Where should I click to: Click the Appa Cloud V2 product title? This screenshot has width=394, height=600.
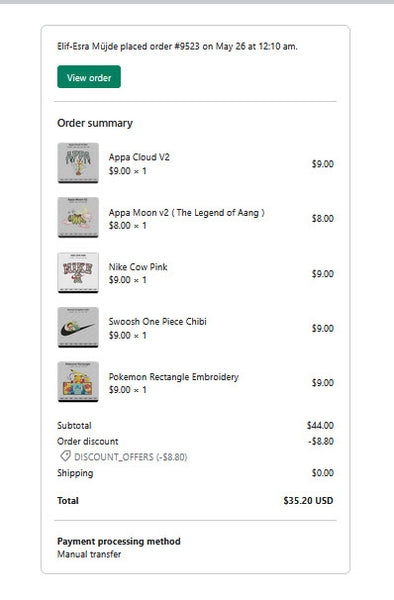pyautogui.click(x=139, y=157)
